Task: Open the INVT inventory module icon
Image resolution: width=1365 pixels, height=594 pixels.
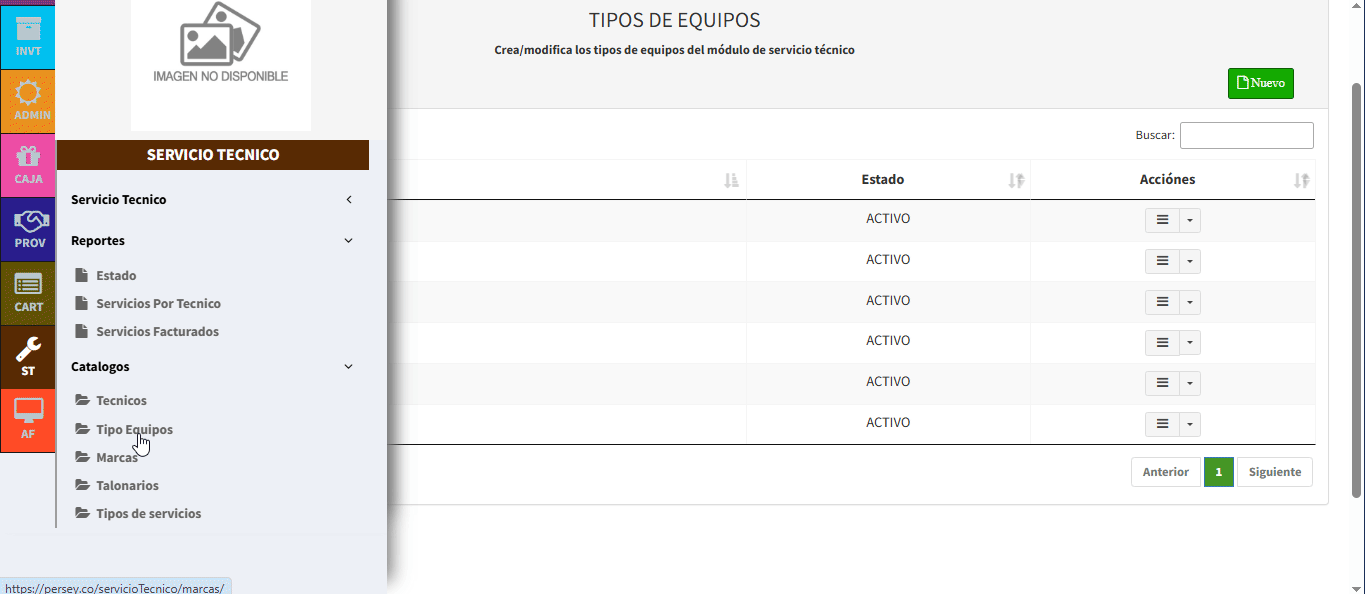Action: click(28, 36)
